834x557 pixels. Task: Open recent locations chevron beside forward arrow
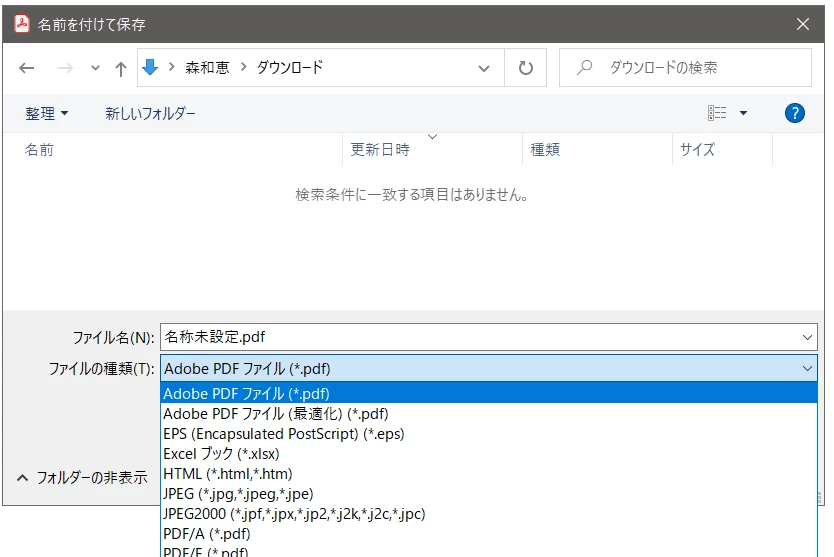pos(95,68)
